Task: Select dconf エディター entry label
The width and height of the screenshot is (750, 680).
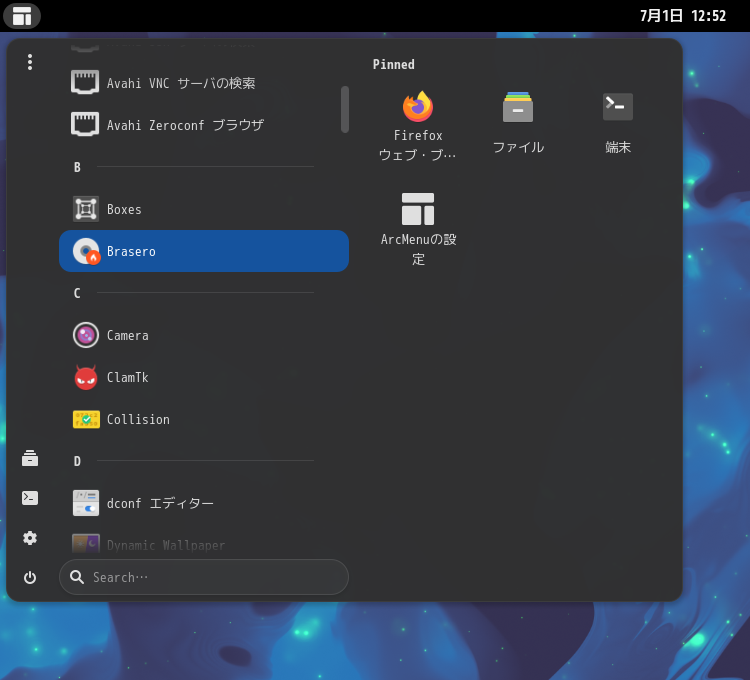Action: point(160,503)
